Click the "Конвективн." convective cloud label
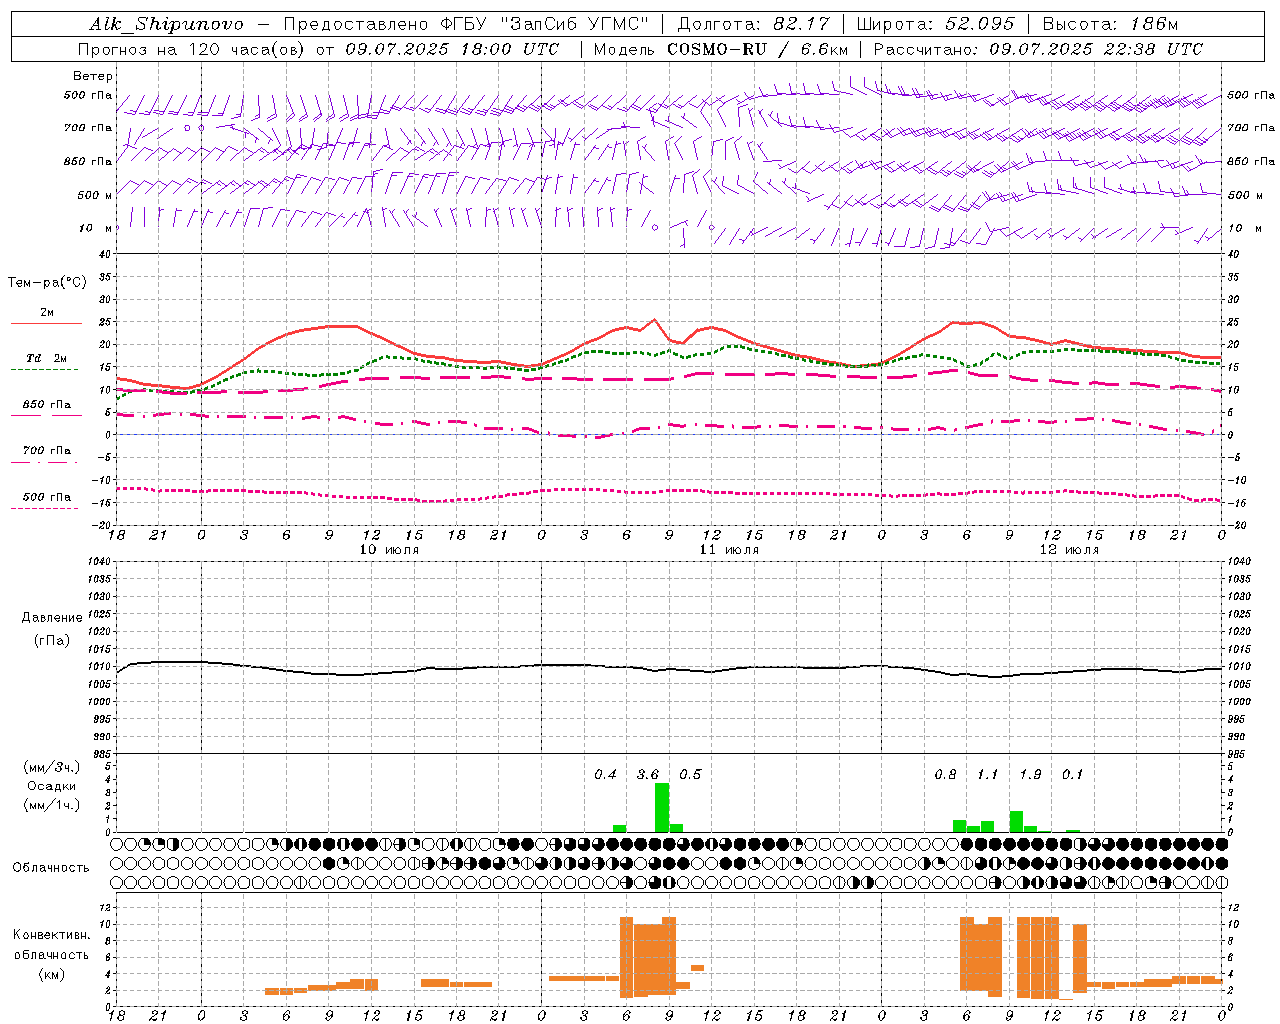Image resolution: width=1280 pixels, height=1024 pixels. (x=52, y=935)
